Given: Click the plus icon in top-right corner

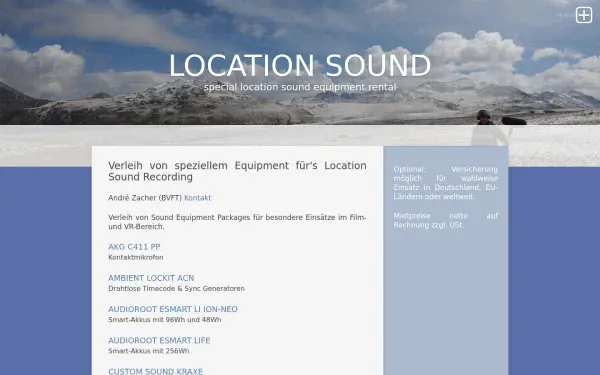Looking at the screenshot, I should [584, 15].
